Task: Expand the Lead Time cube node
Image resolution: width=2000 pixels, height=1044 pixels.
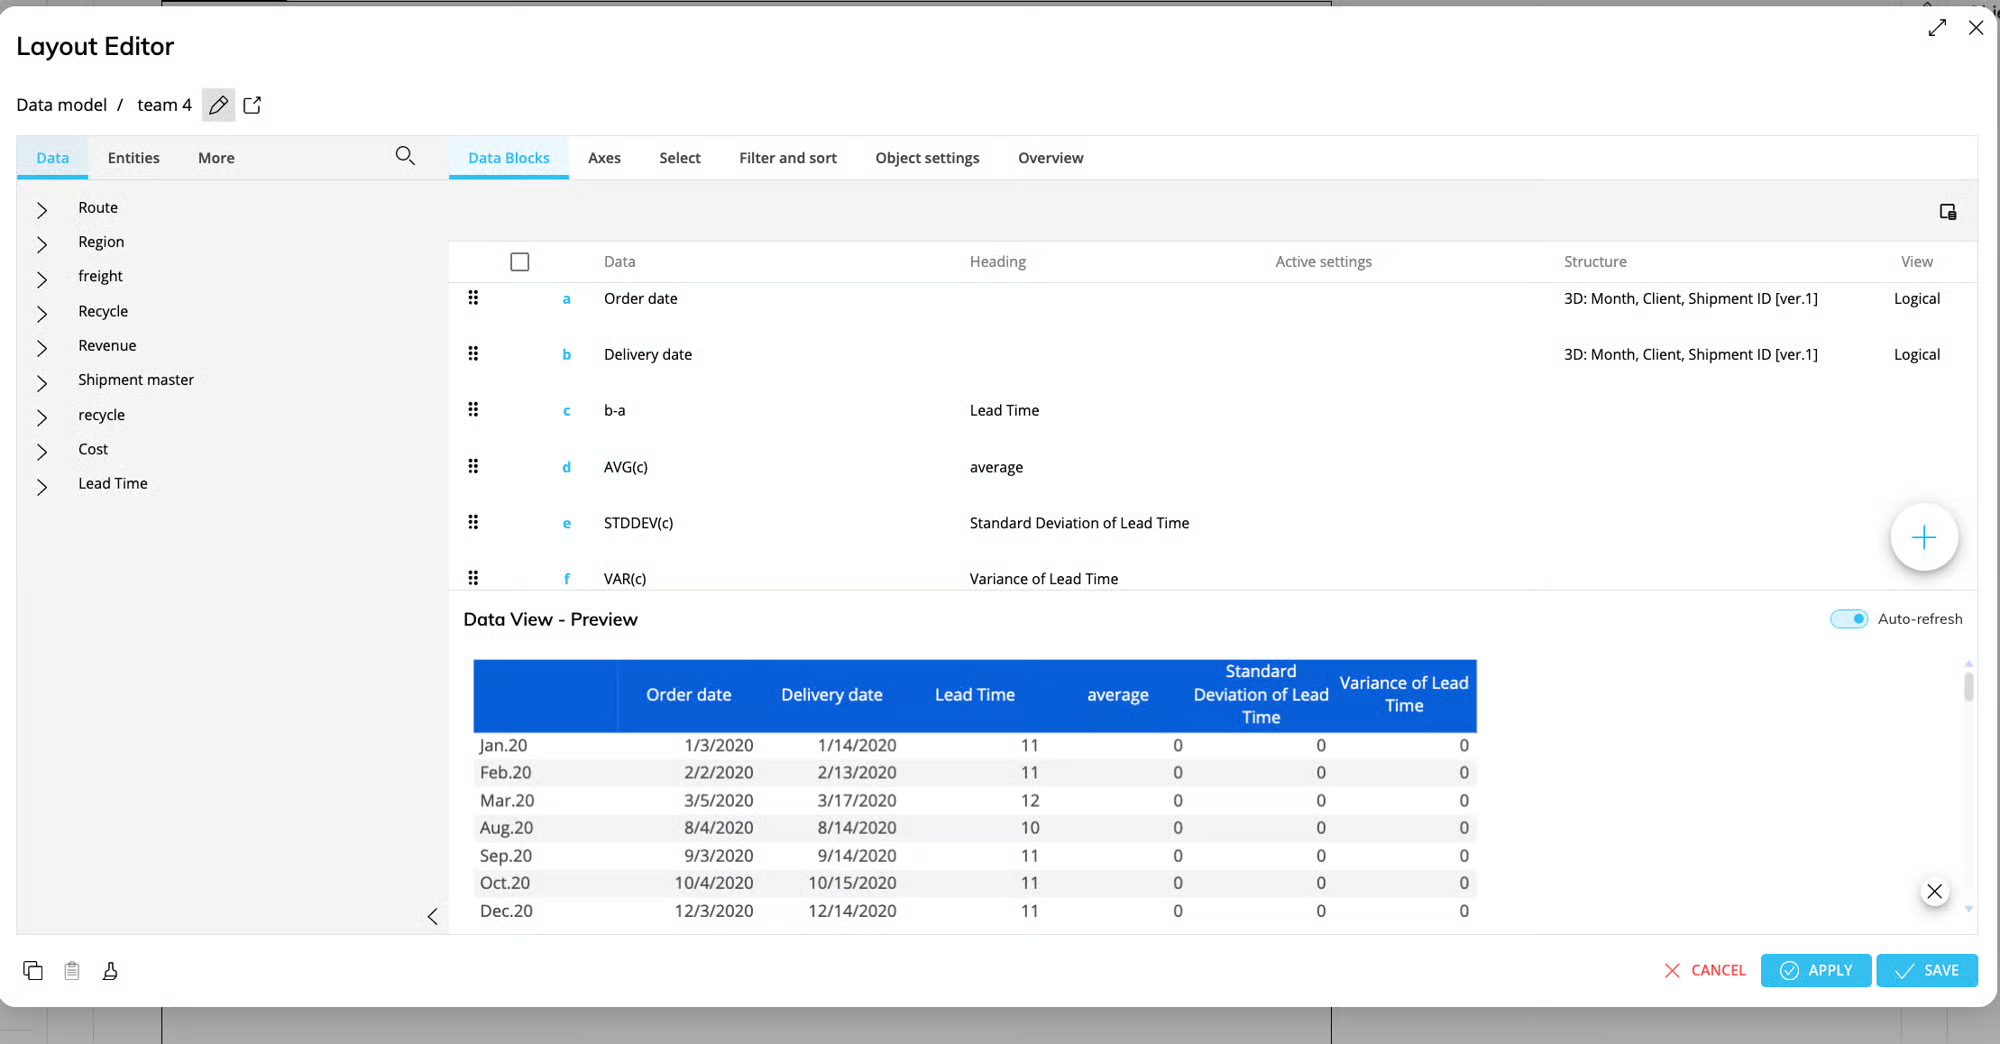Action: click(42, 486)
